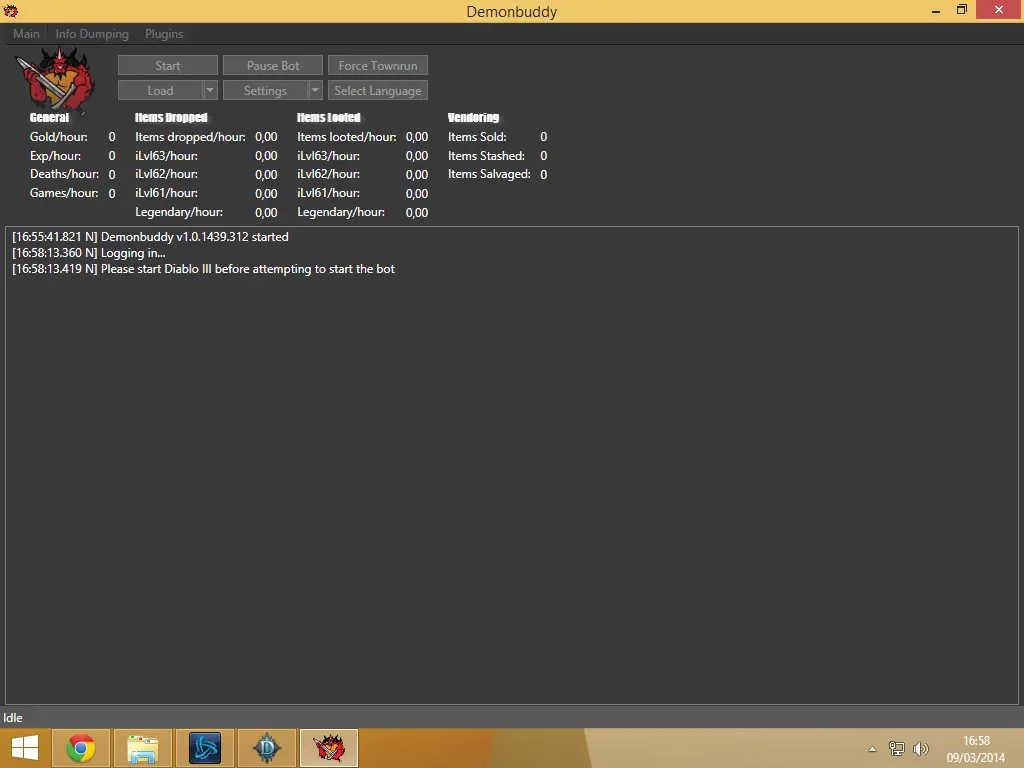Open the Plugins tab
The width and height of the screenshot is (1024, 768).
(x=164, y=34)
